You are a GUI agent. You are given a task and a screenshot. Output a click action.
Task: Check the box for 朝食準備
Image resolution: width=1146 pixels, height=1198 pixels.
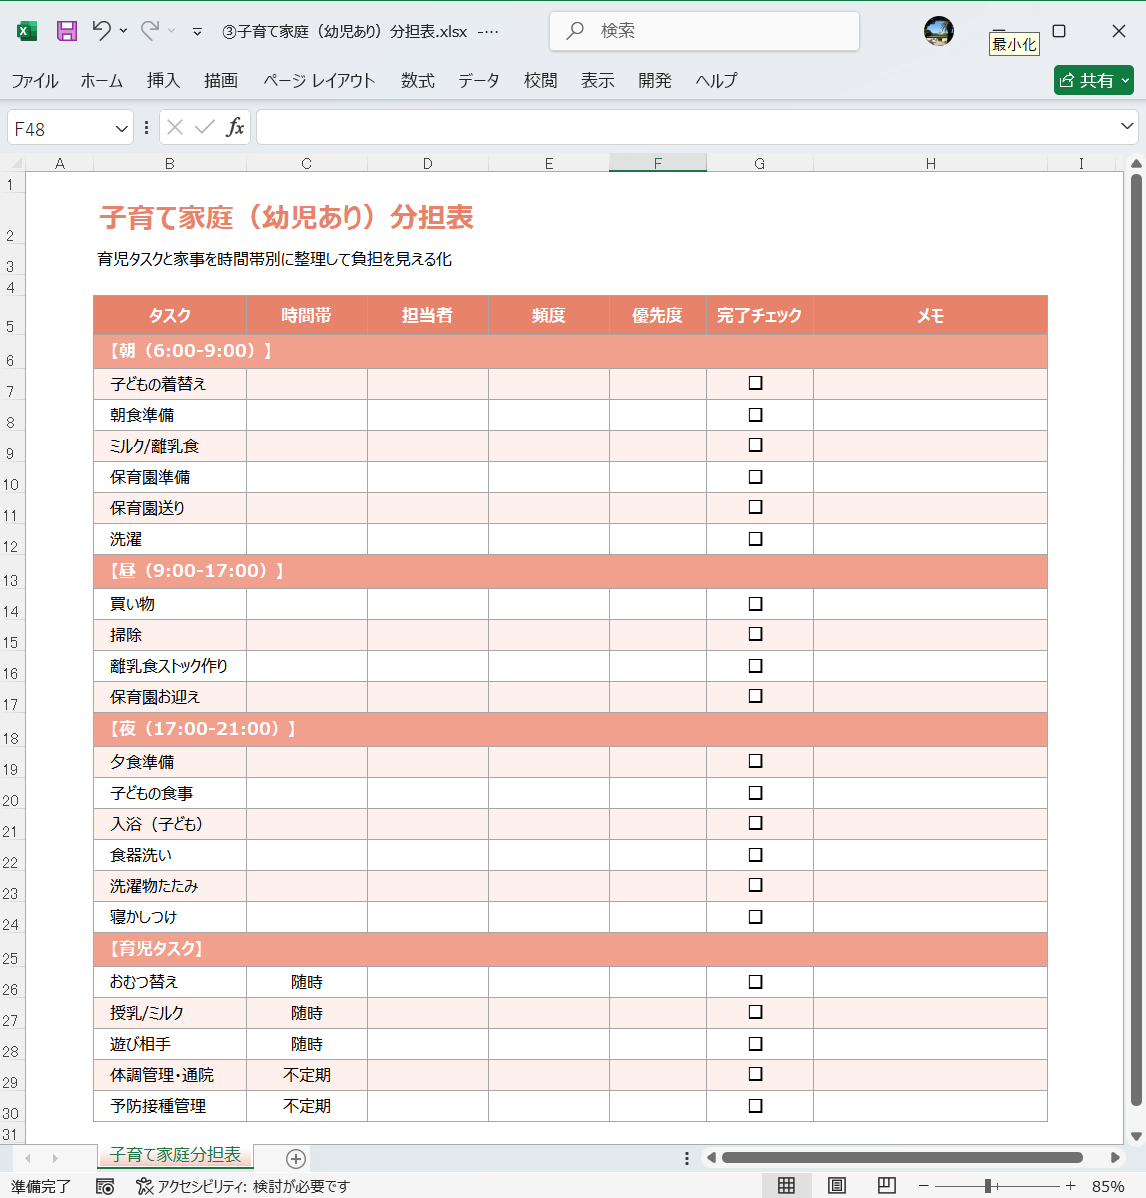point(756,415)
